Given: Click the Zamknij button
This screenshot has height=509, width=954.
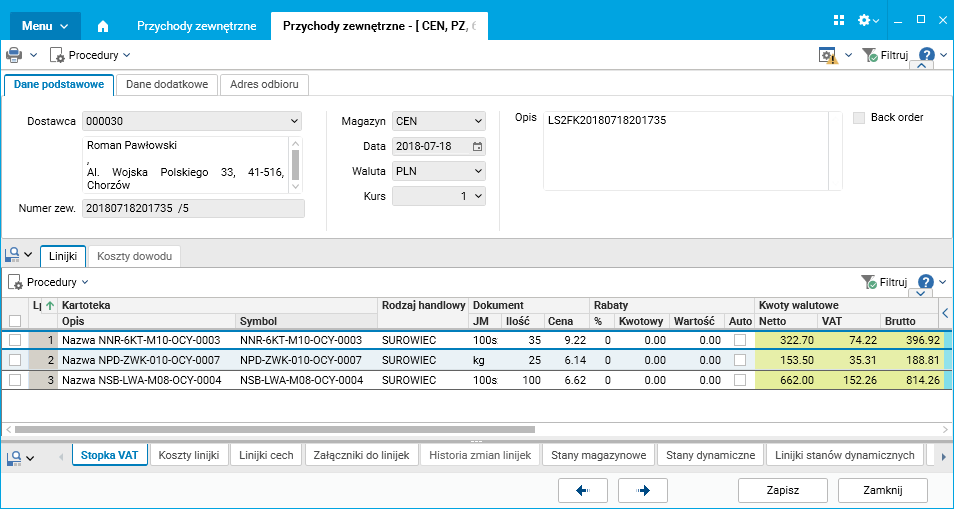Looking at the screenshot, I should pyautogui.click(x=883, y=490).
